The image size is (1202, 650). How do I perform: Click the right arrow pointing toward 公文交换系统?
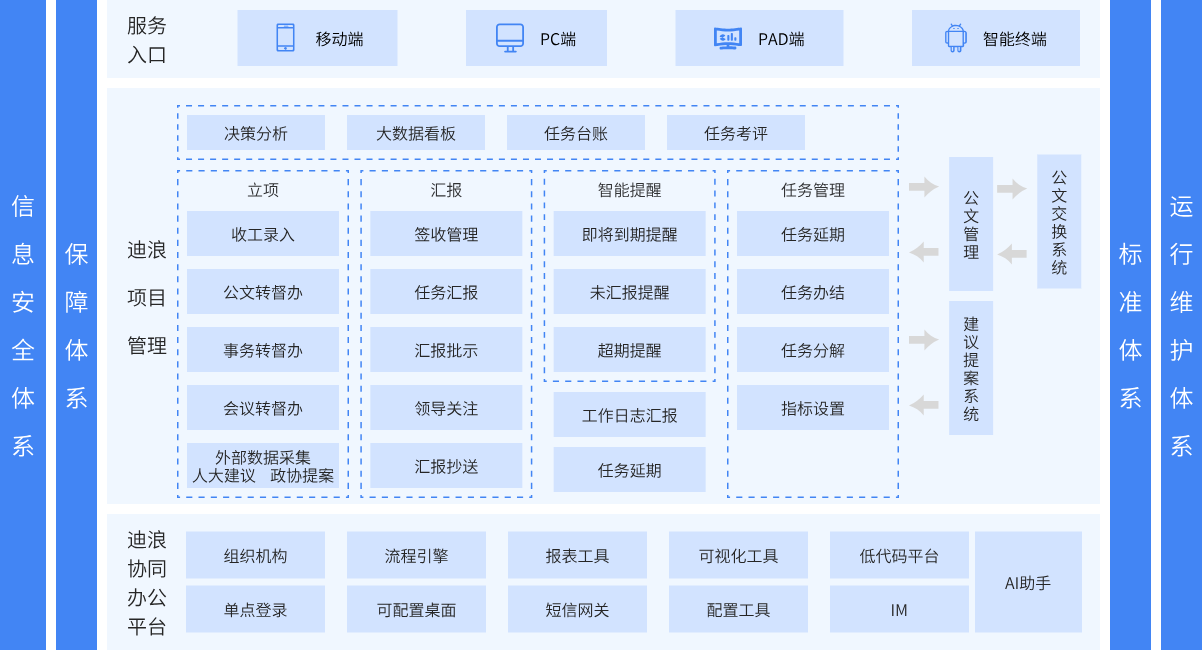(x=1012, y=189)
